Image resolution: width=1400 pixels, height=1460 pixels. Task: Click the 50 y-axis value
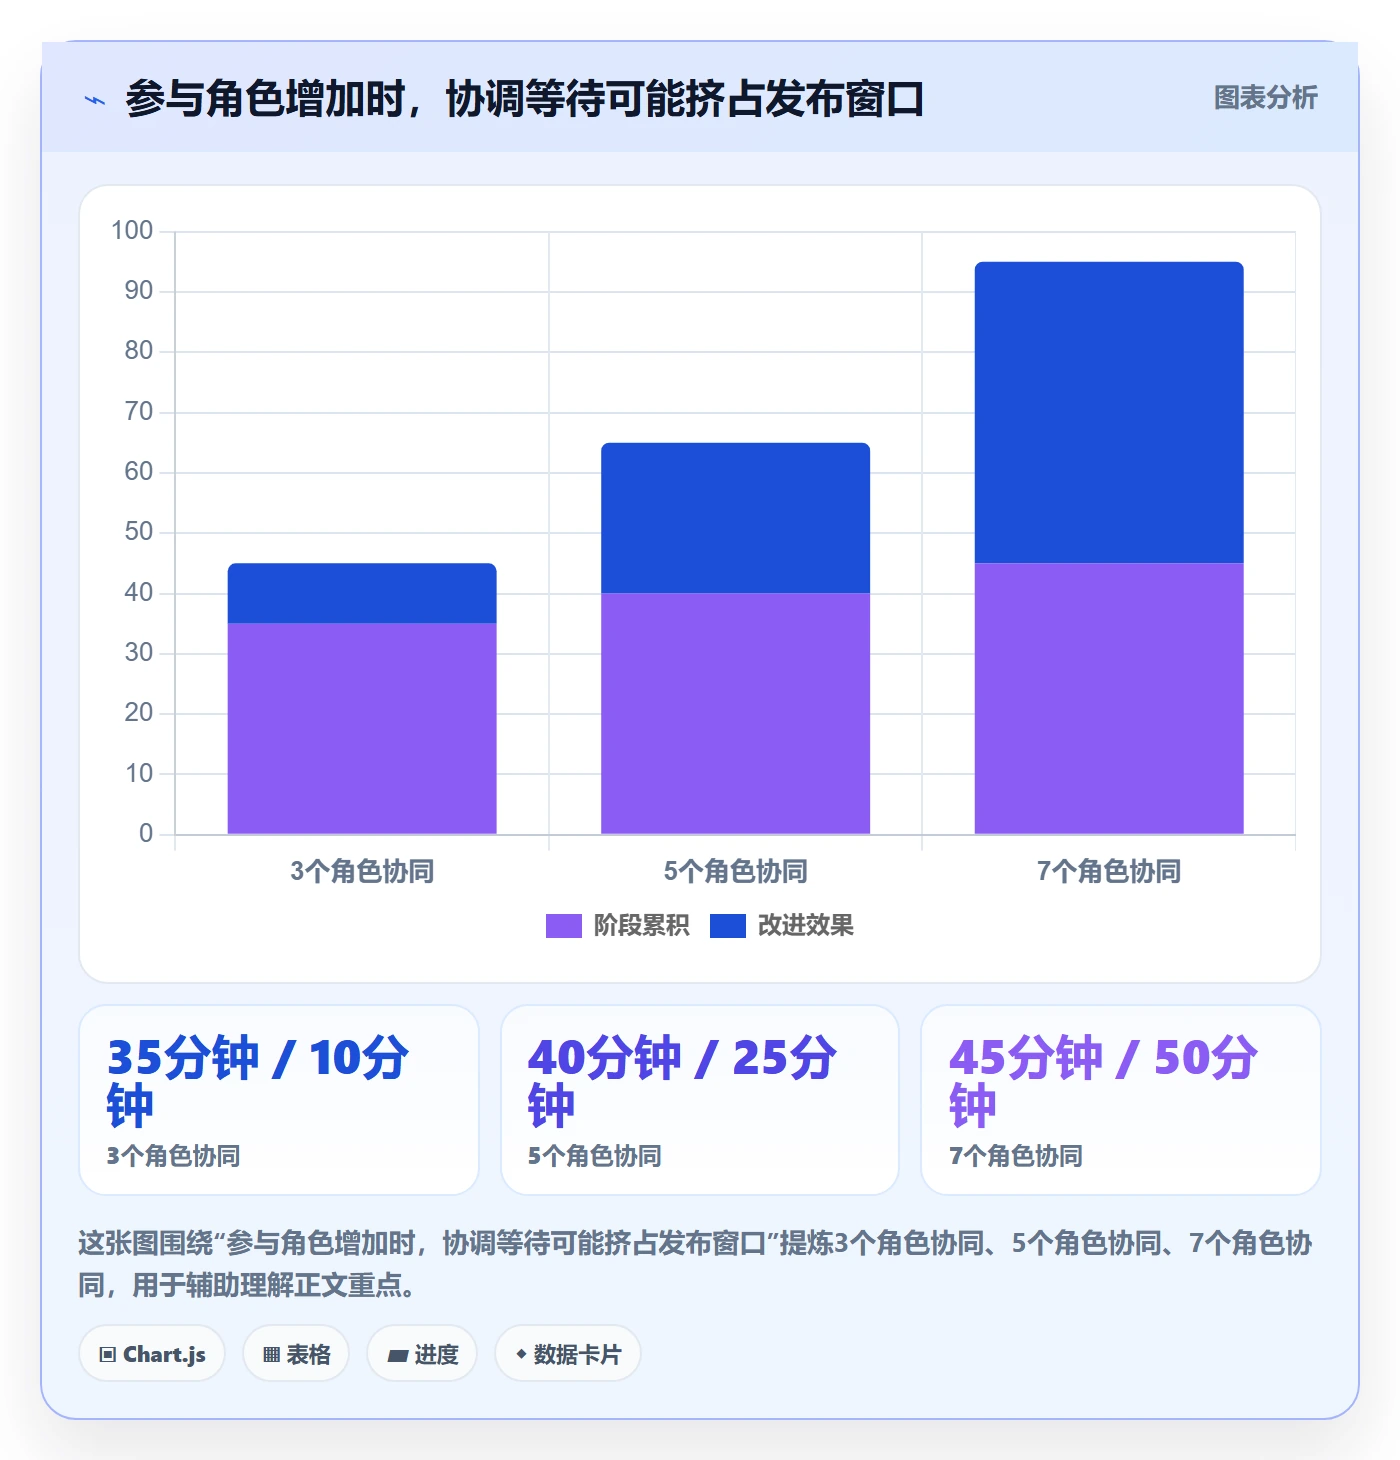pyautogui.click(x=139, y=532)
